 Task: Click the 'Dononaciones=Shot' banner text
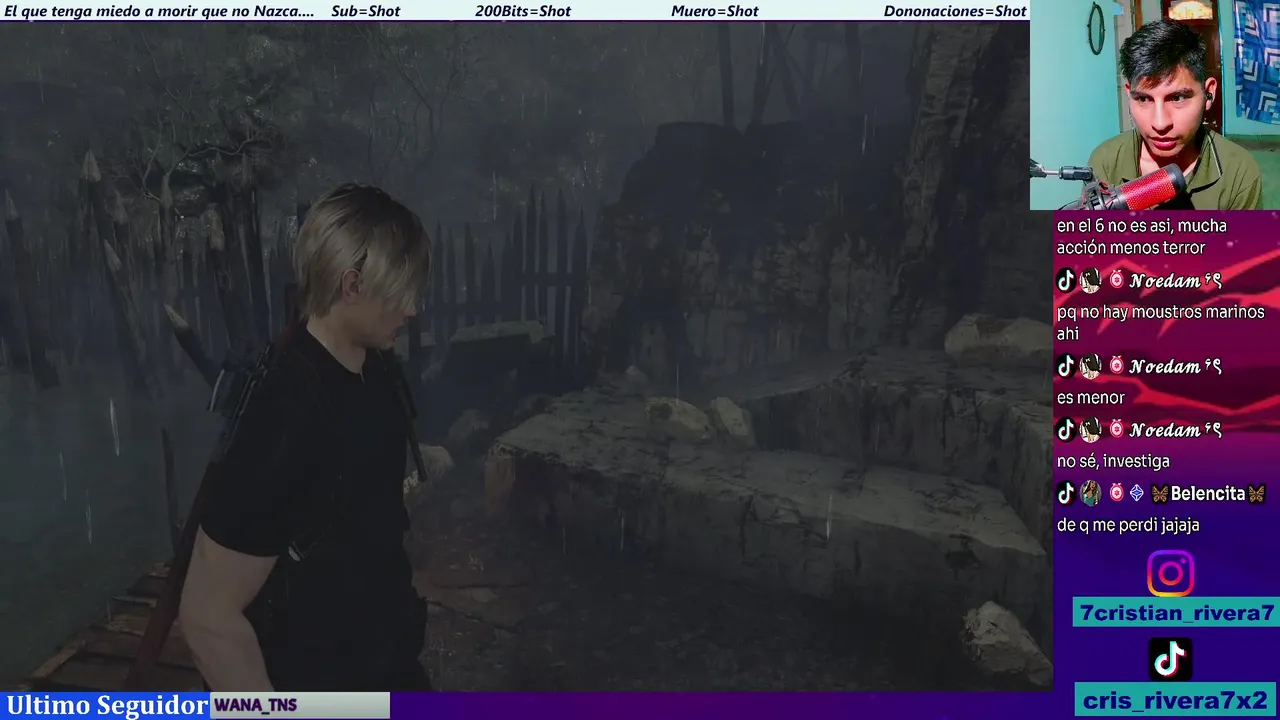click(x=955, y=11)
